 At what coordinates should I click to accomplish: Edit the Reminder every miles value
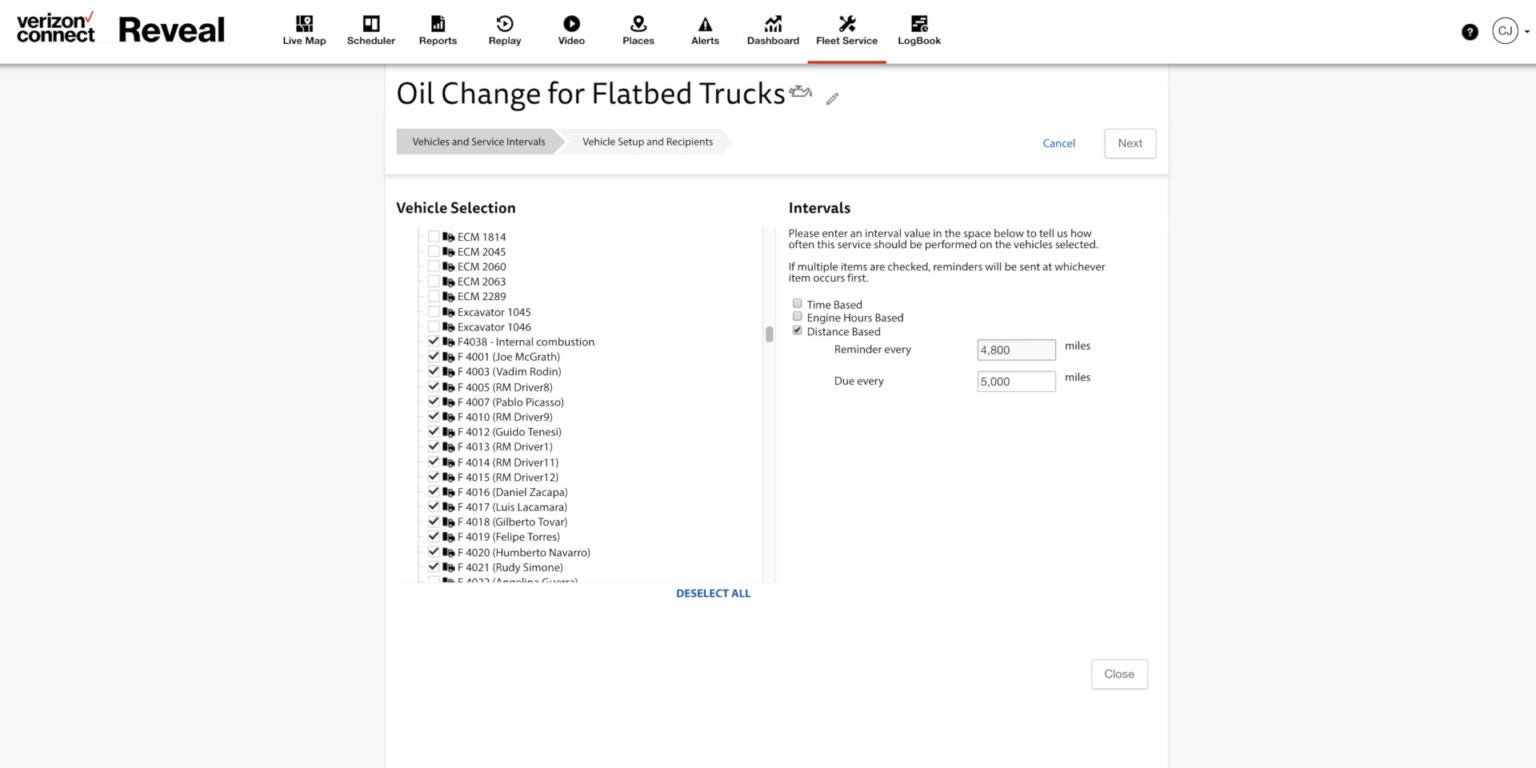tap(1016, 350)
